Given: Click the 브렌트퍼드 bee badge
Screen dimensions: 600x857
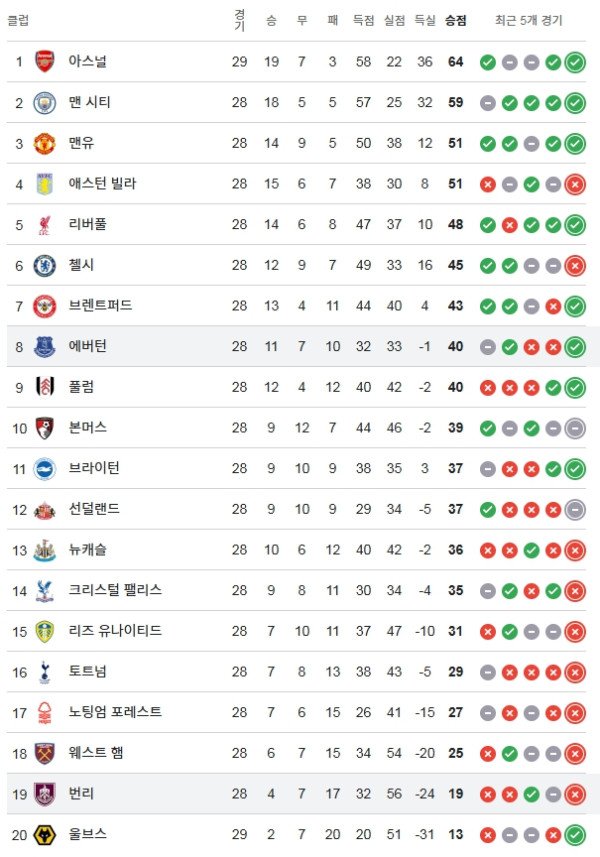Looking at the screenshot, I should 44,303.
